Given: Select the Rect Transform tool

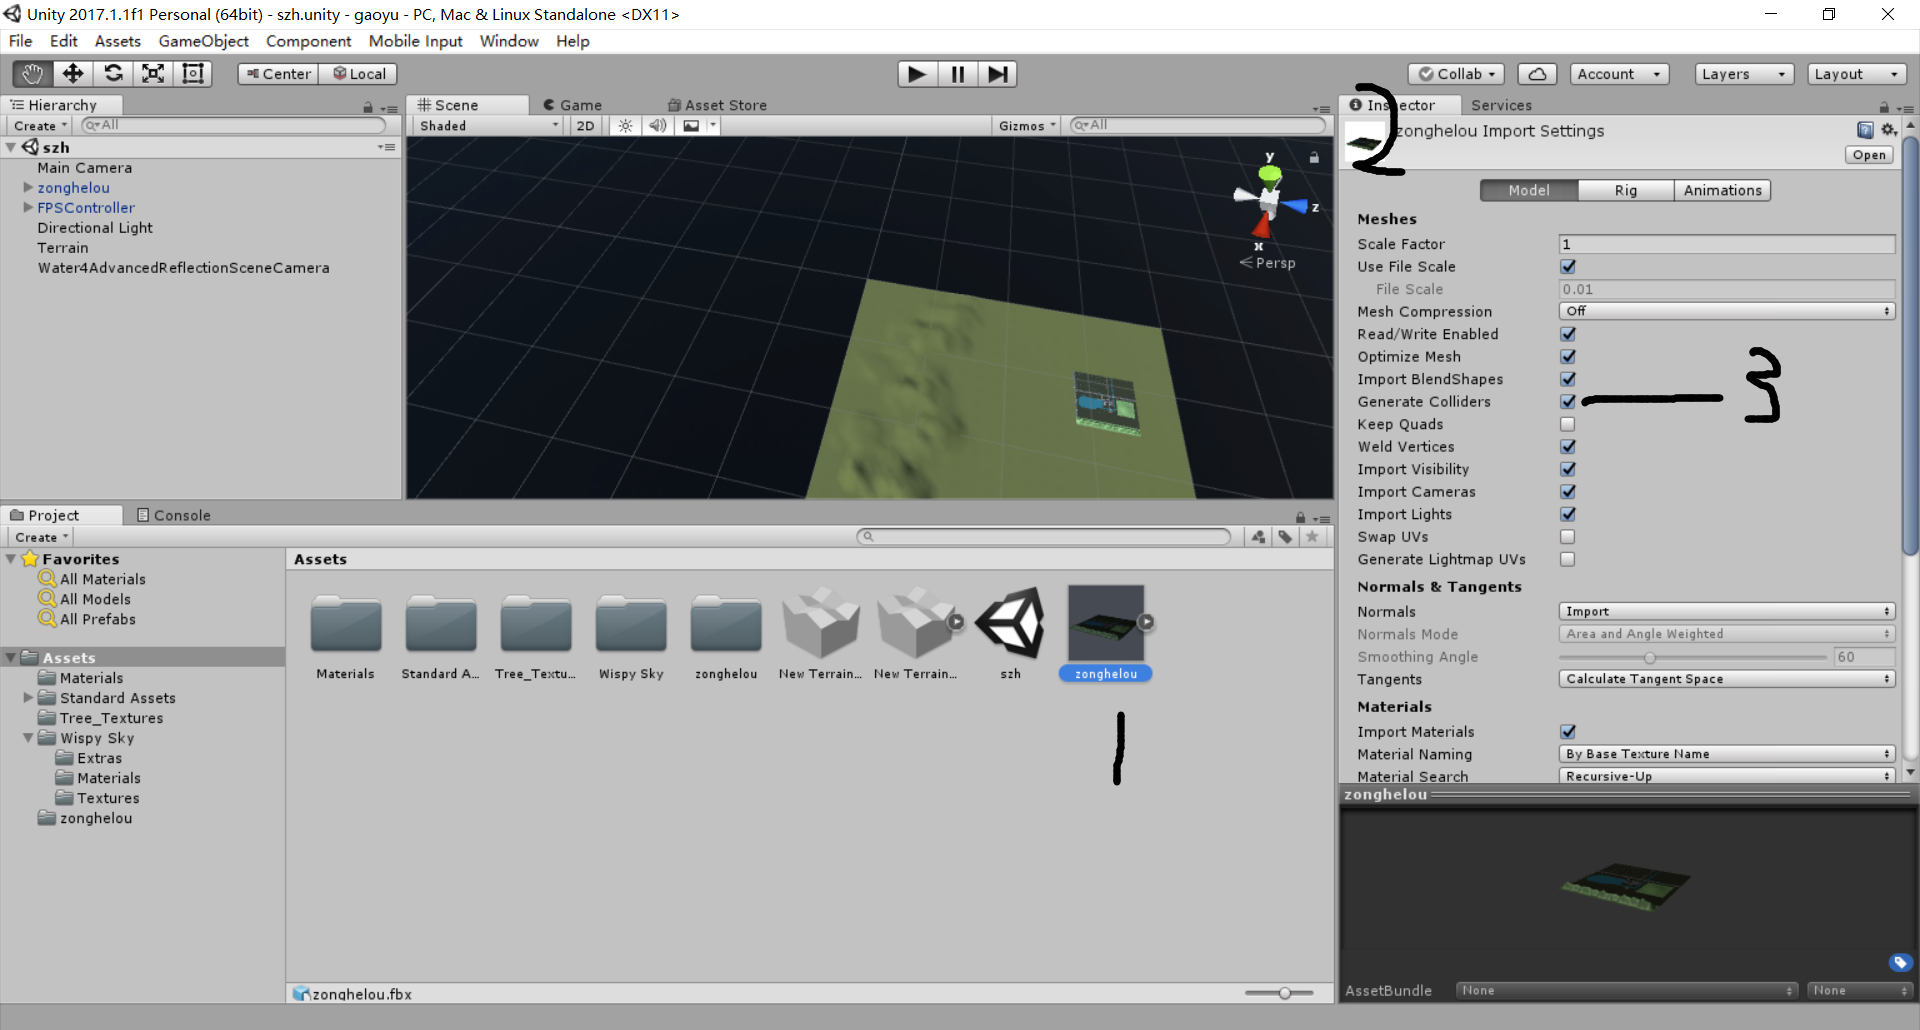Looking at the screenshot, I should click(193, 74).
